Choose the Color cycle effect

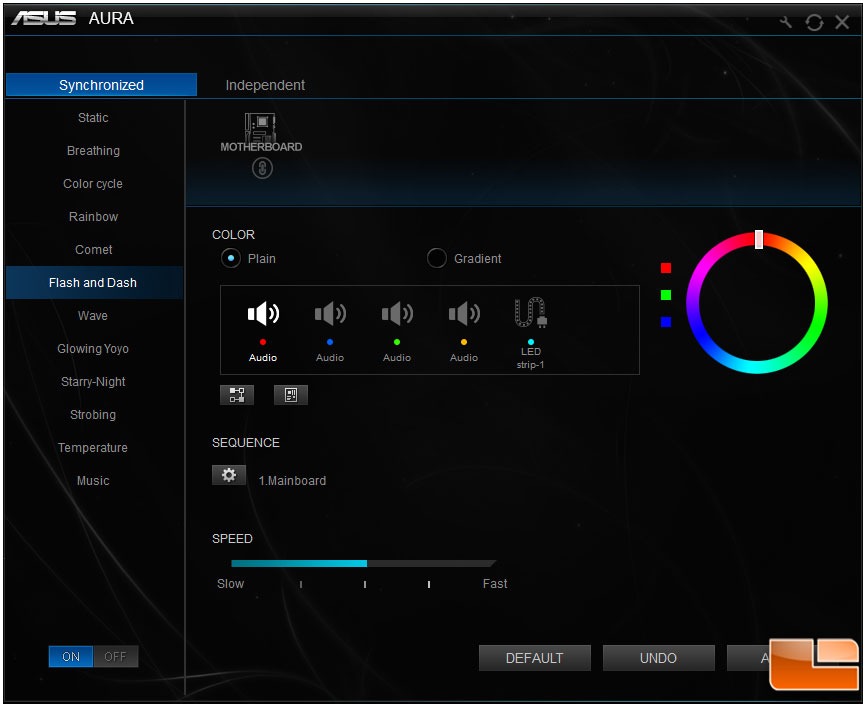[93, 184]
